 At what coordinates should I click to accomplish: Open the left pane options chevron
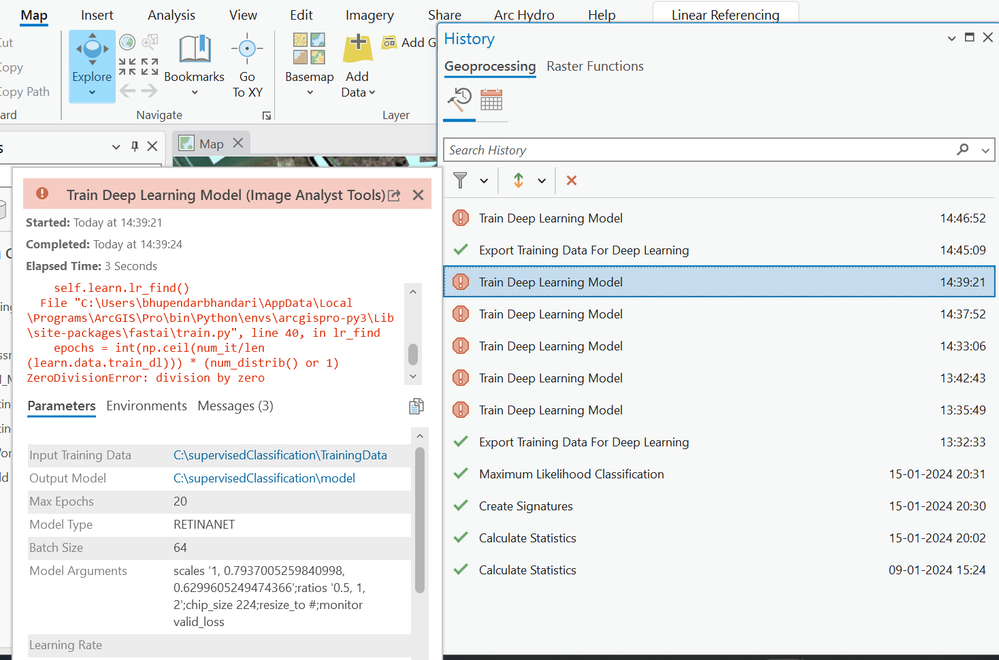click(116, 147)
